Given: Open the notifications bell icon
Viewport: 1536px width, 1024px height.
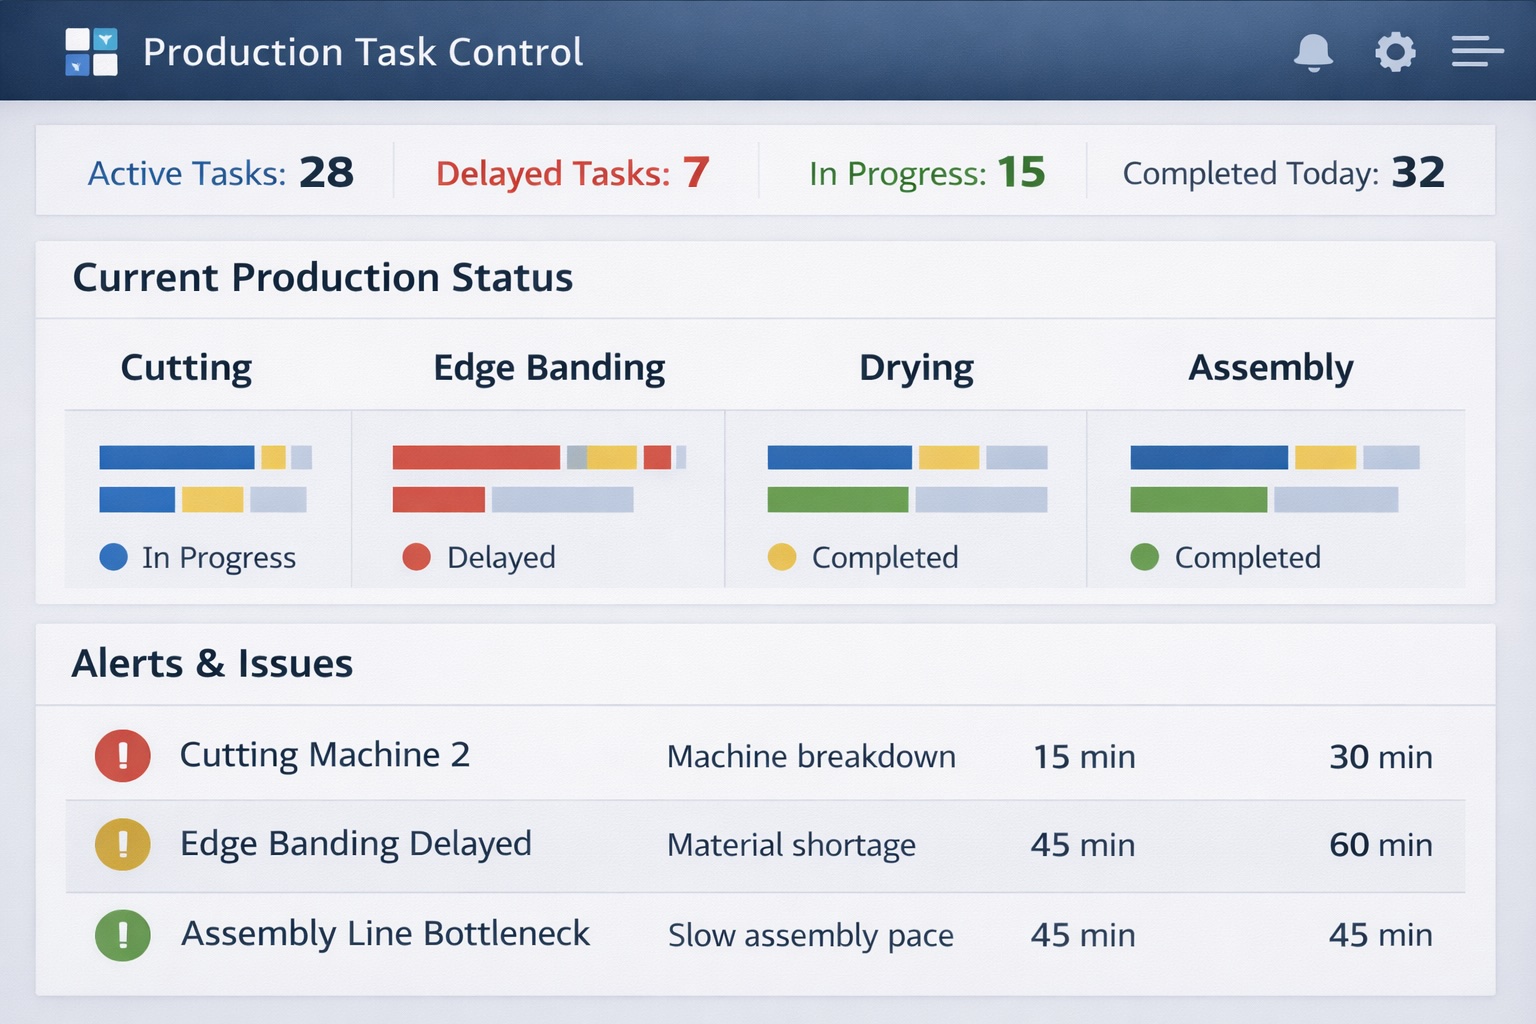Looking at the screenshot, I should (x=1315, y=52).
